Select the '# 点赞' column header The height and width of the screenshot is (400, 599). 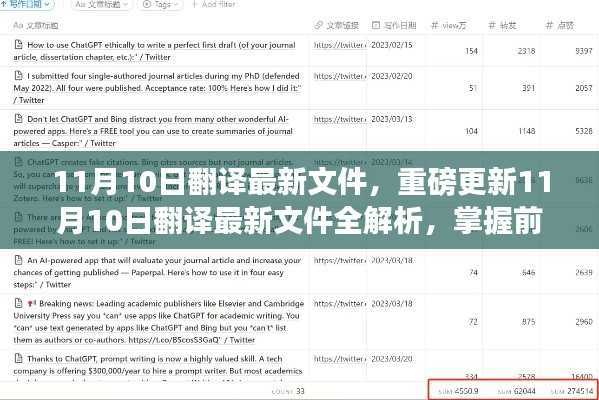click(560, 25)
